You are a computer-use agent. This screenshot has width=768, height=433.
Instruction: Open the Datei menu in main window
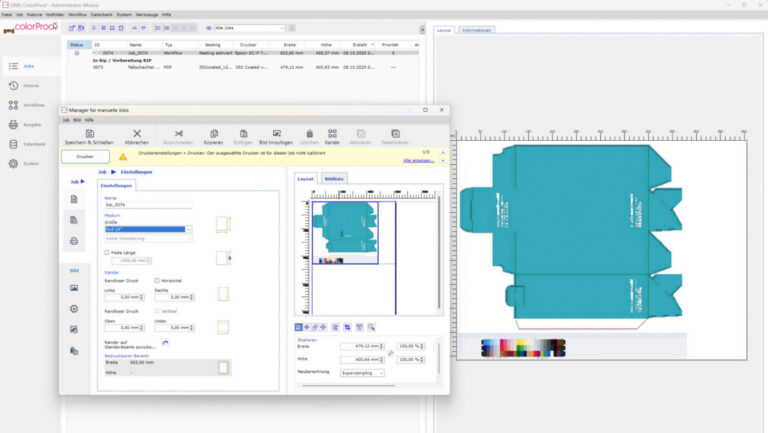(x=7, y=15)
